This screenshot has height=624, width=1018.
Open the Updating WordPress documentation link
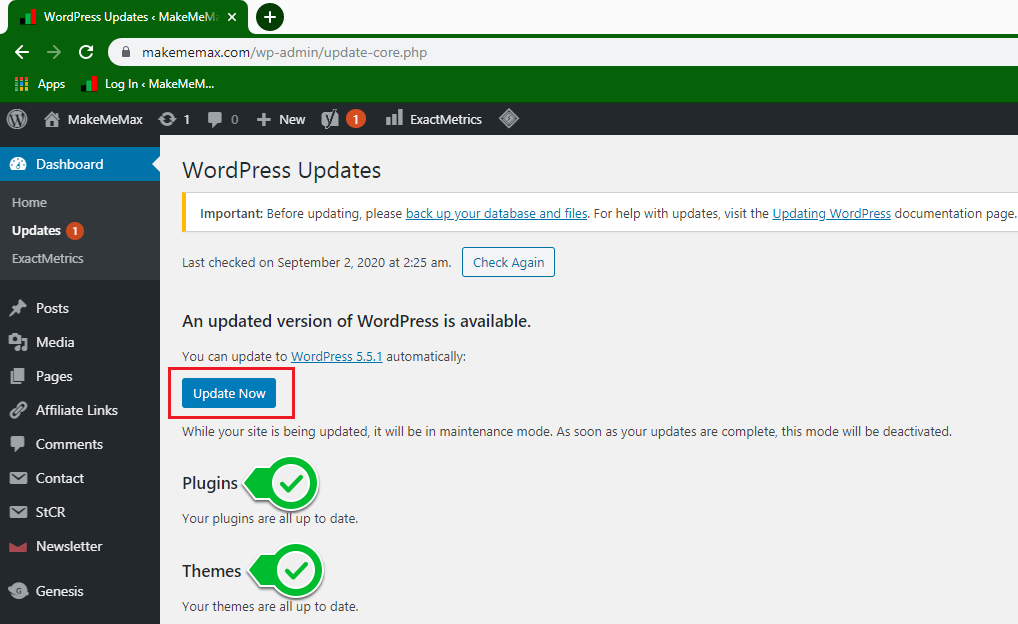pyautogui.click(x=831, y=214)
